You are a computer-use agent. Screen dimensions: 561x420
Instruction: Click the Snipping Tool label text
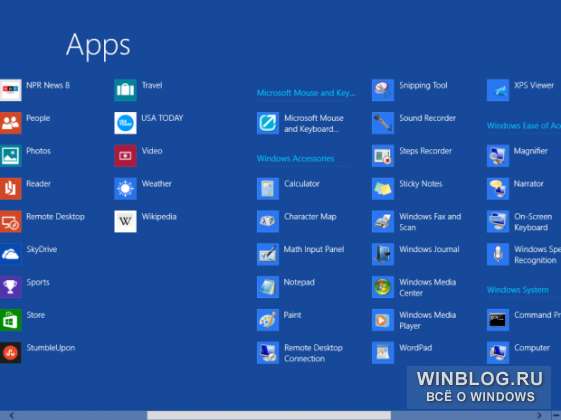point(423,86)
